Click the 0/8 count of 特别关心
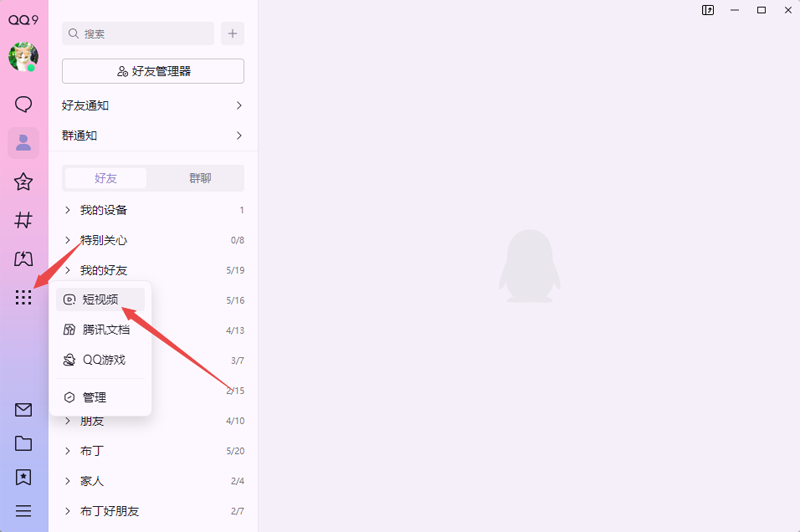 click(237, 240)
